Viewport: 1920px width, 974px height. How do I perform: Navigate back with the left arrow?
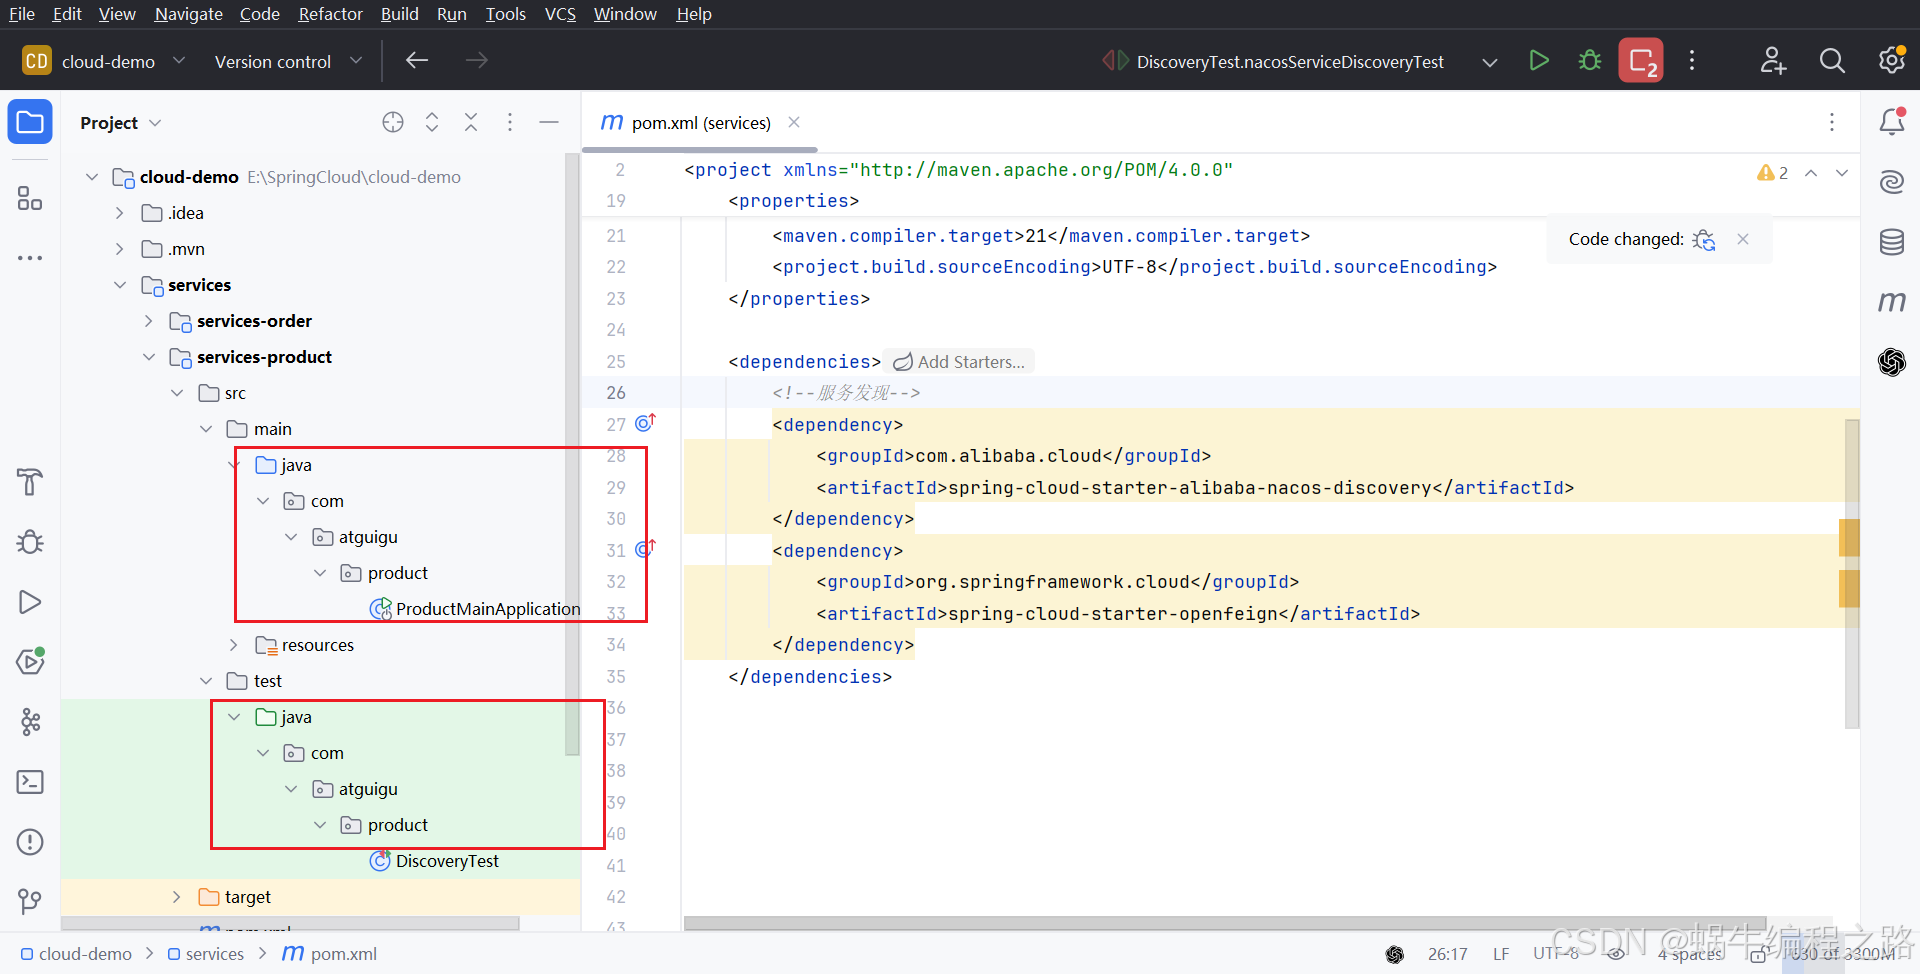click(x=417, y=61)
